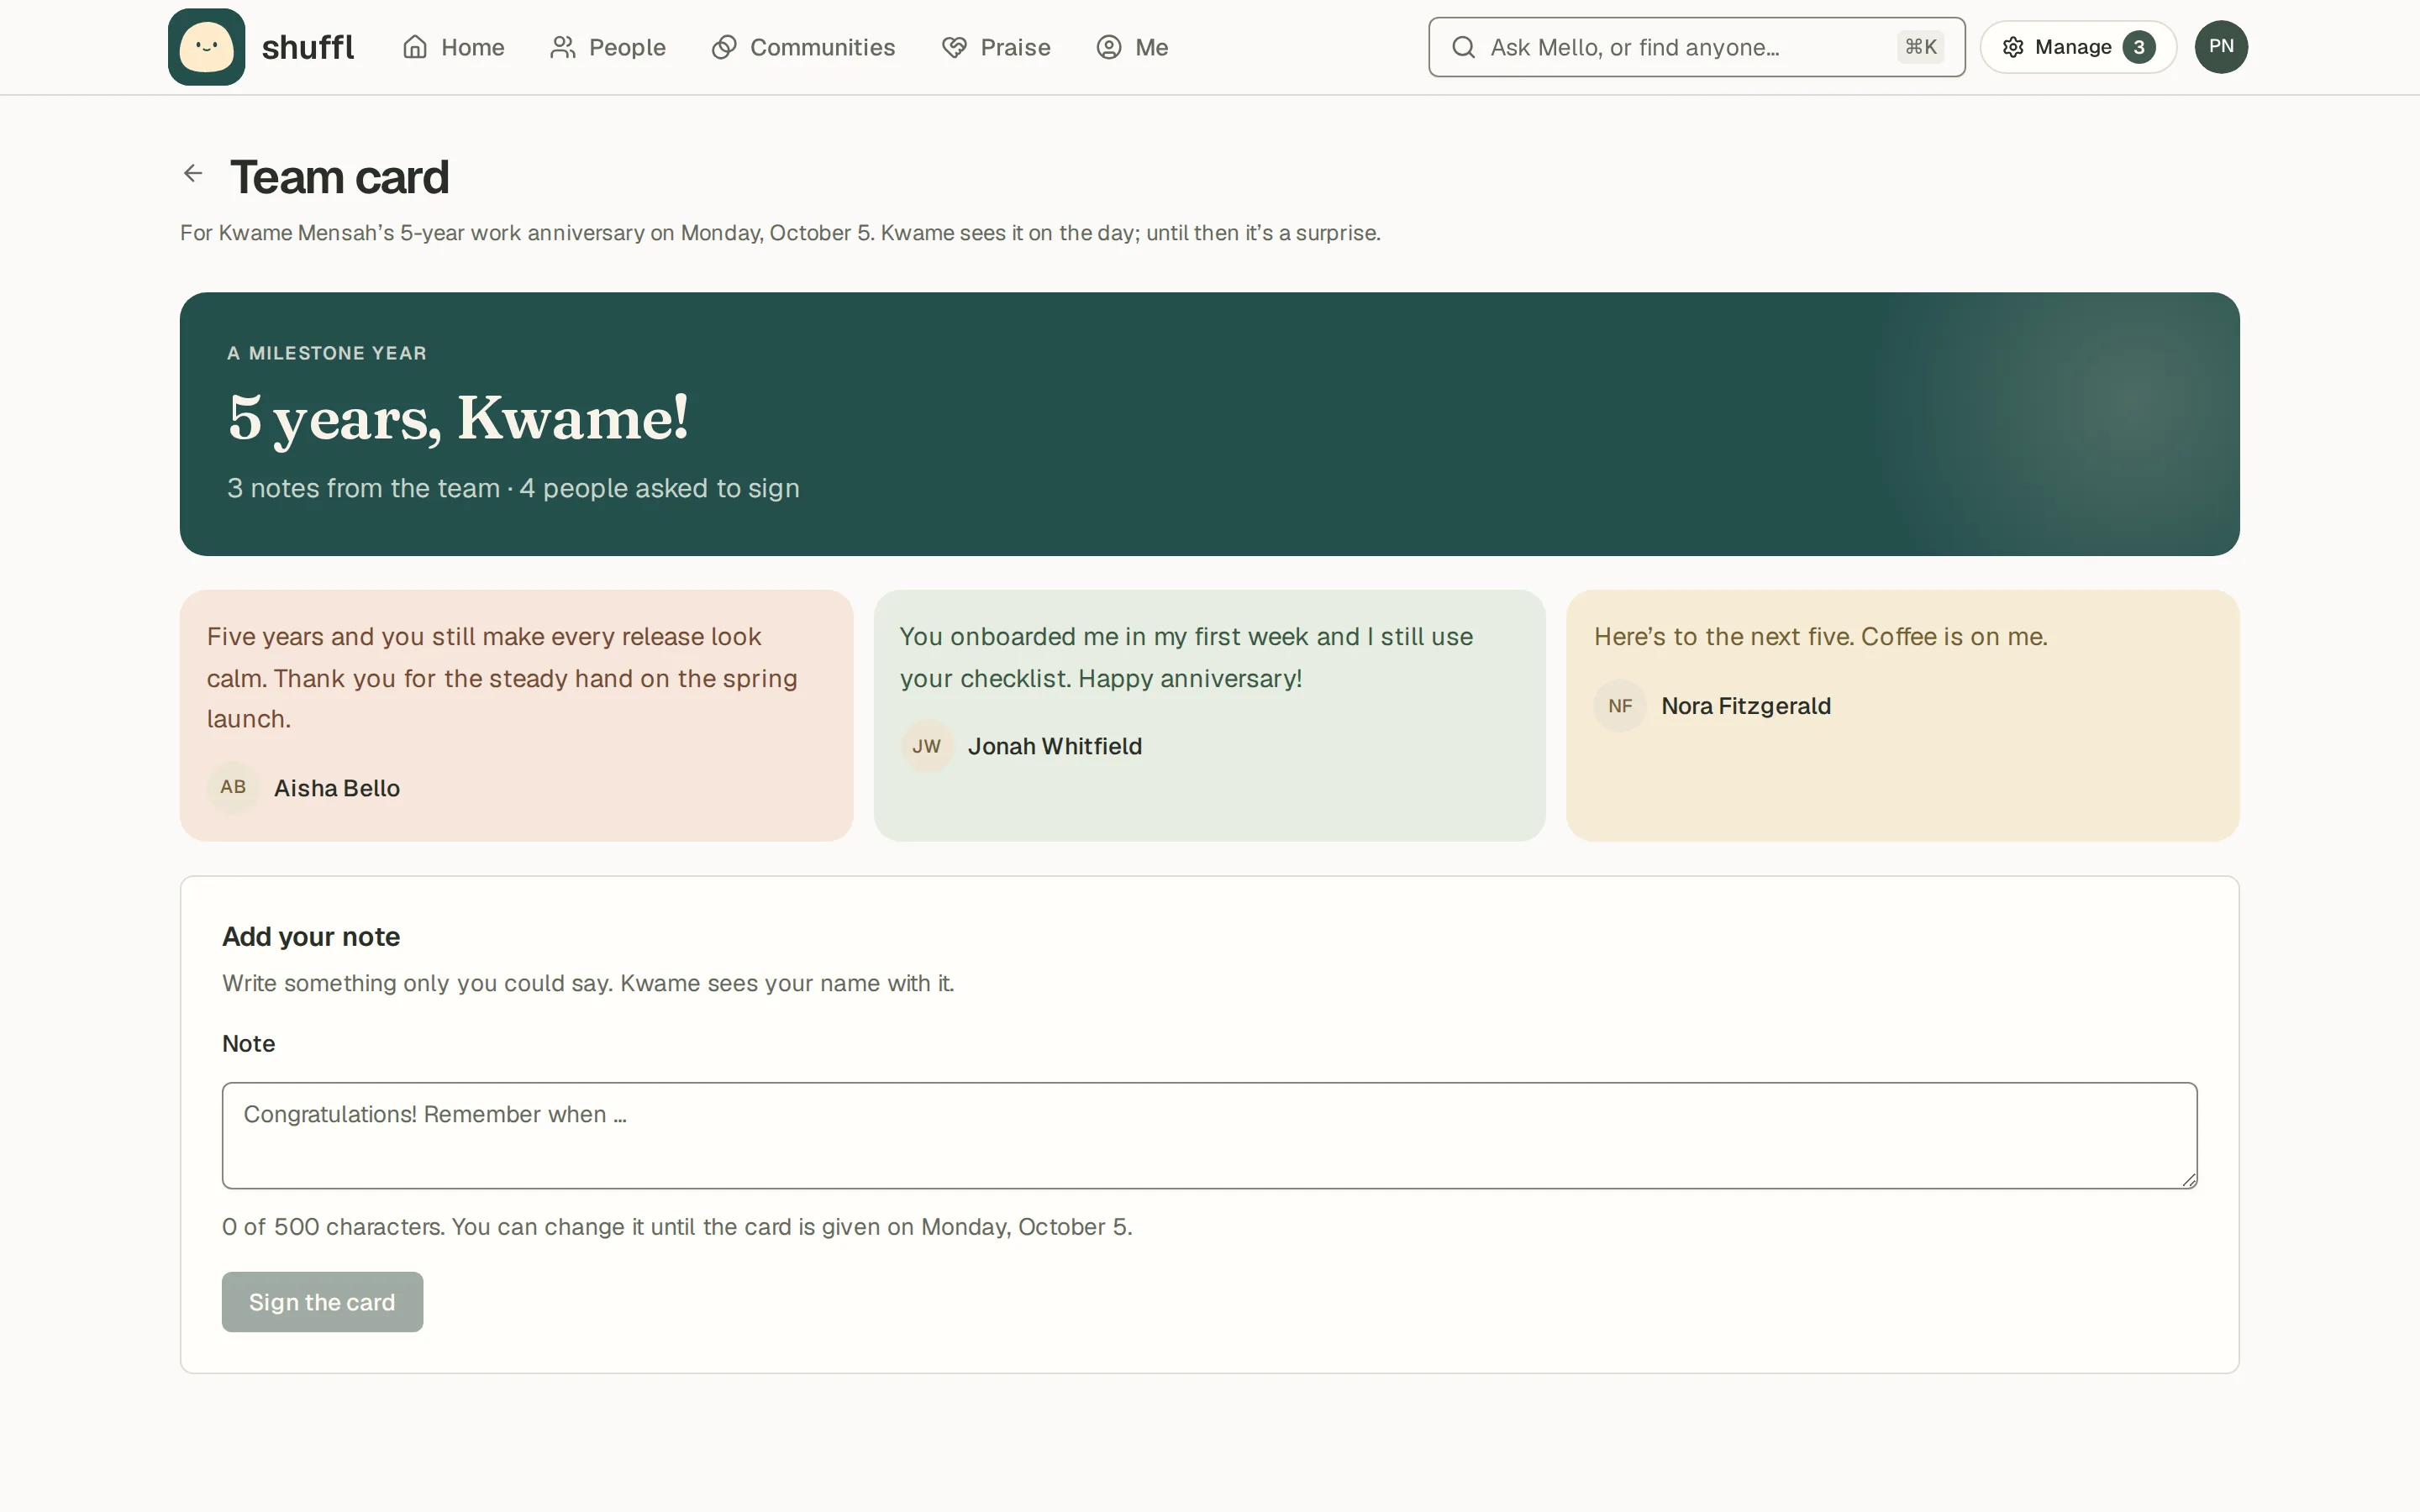Click the A MILESTONE YEAR label
This screenshot has width=2420, height=1512.
pos(327,353)
